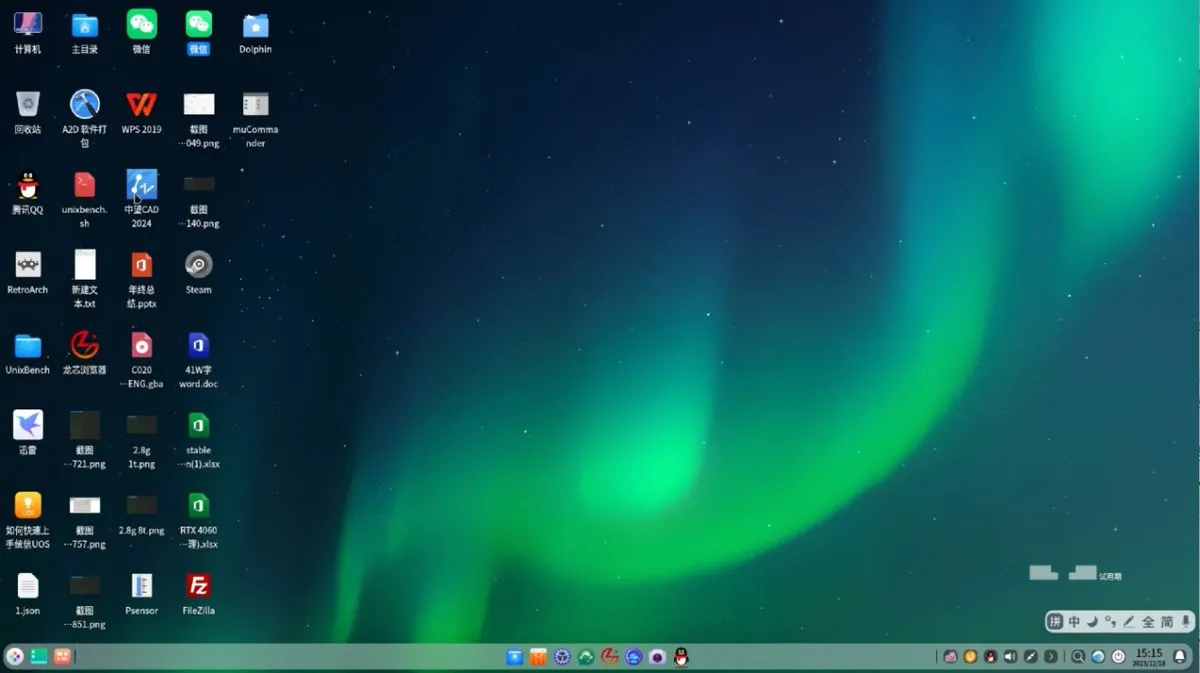Screen dimensions: 1200x673
Task: Open the launcher menu in the taskbar
Action: click(15, 656)
